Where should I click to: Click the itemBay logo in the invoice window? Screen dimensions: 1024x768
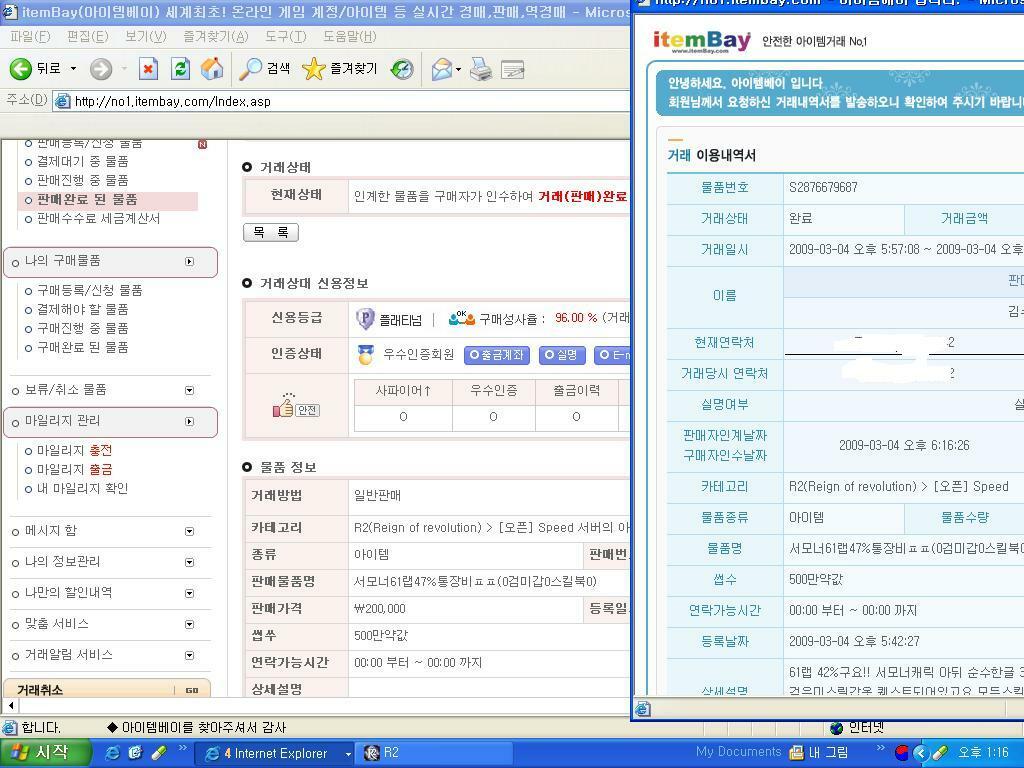(x=700, y=42)
